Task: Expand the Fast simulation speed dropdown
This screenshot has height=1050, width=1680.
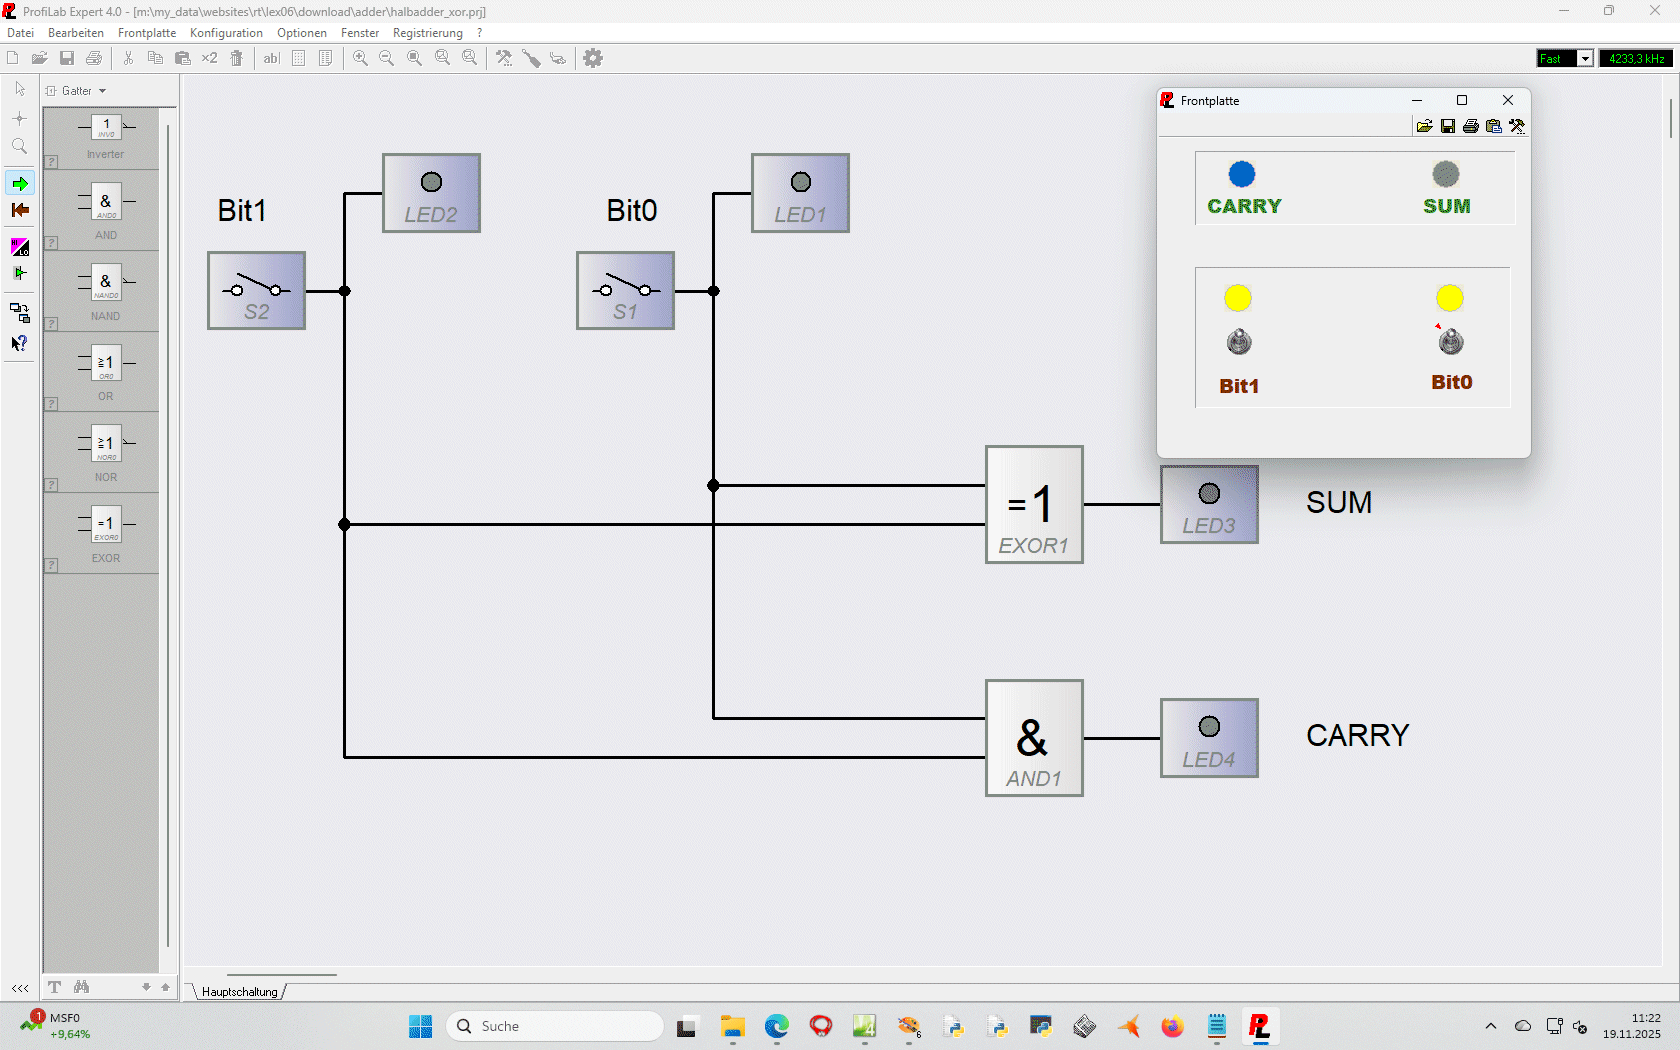Action: [x=1585, y=59]
